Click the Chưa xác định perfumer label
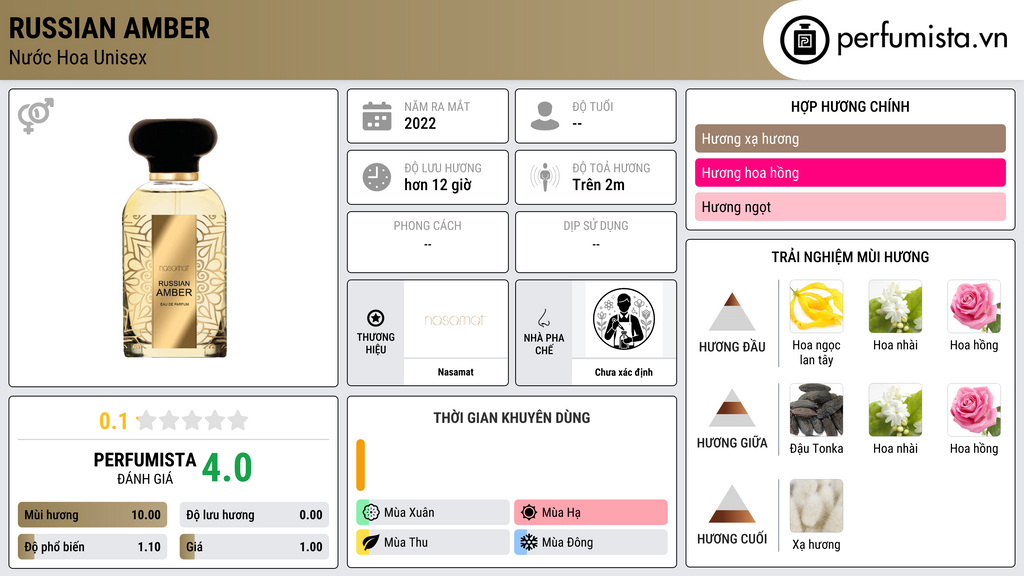The height and width of the screenshot is (576, 1024). click(624, 372)
